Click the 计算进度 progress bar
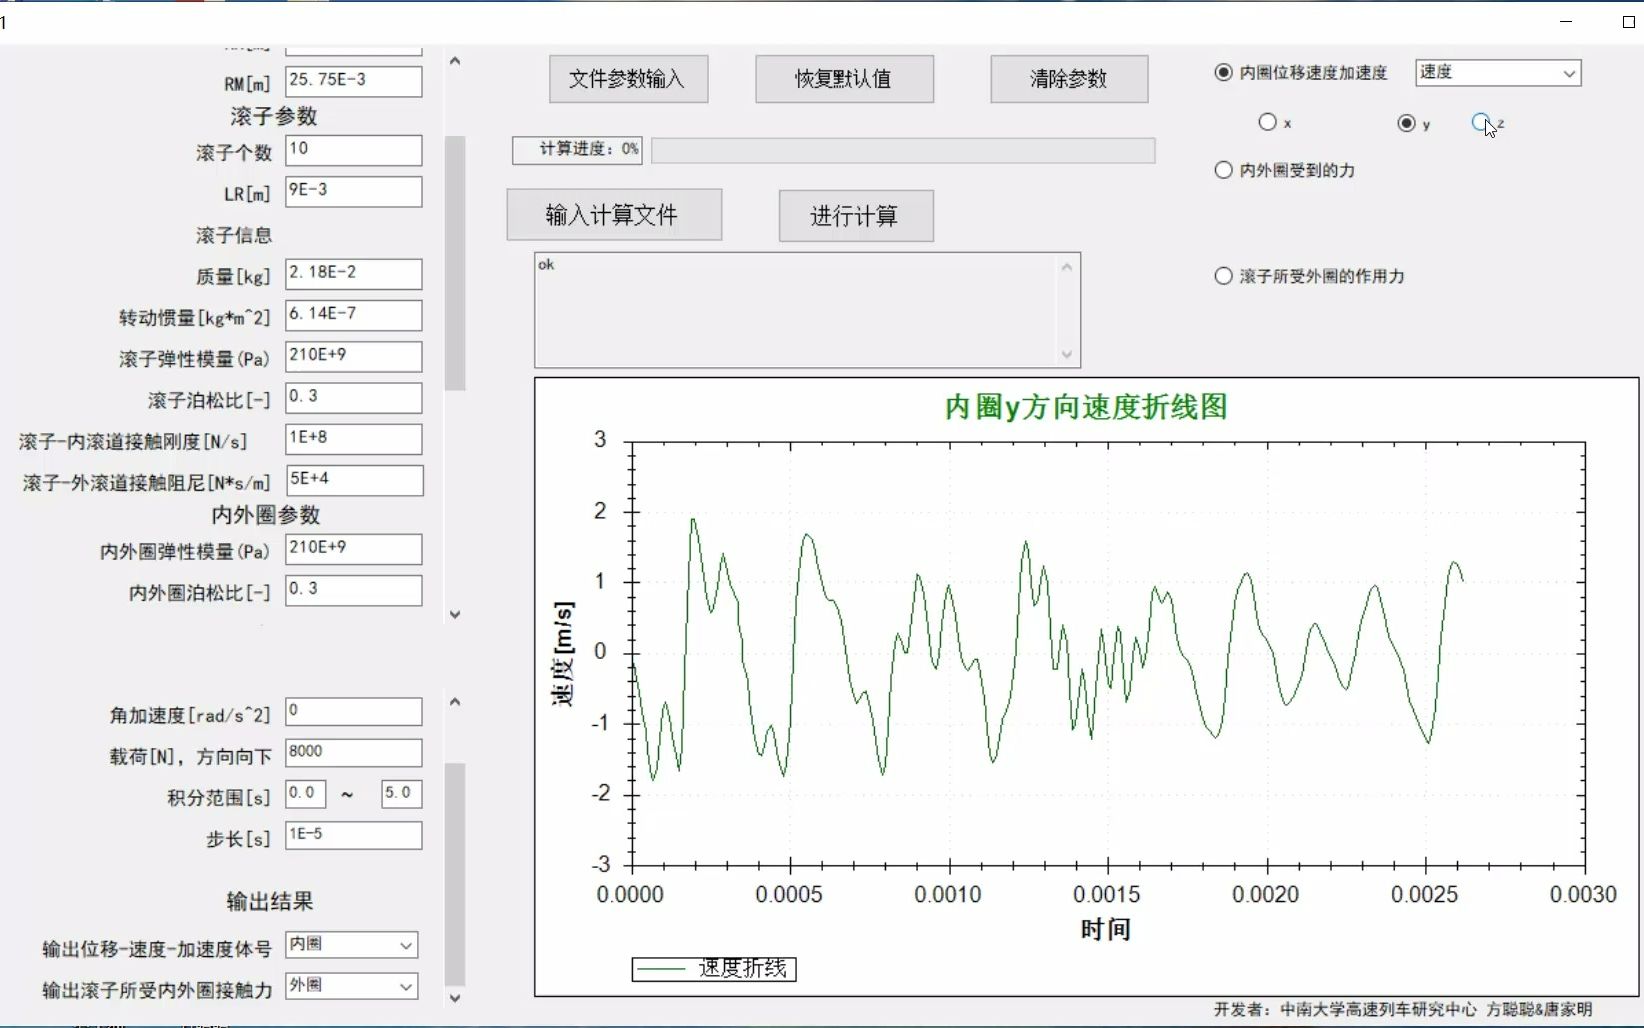Screen dimensions: 1644x1028 tap(903, 150)
